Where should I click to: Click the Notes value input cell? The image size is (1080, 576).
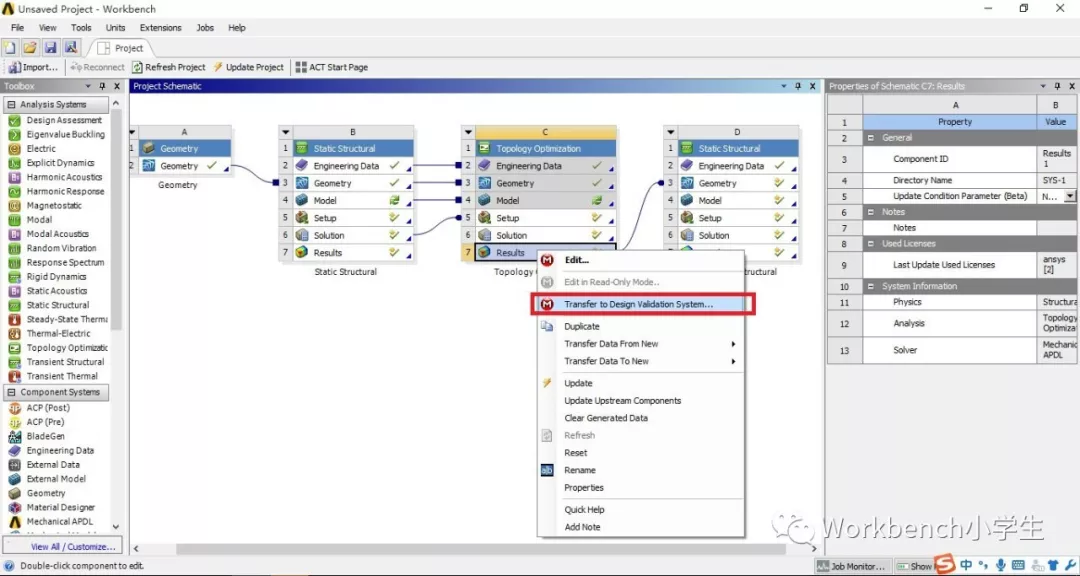pyautogui.click(x=1058, y=227)
